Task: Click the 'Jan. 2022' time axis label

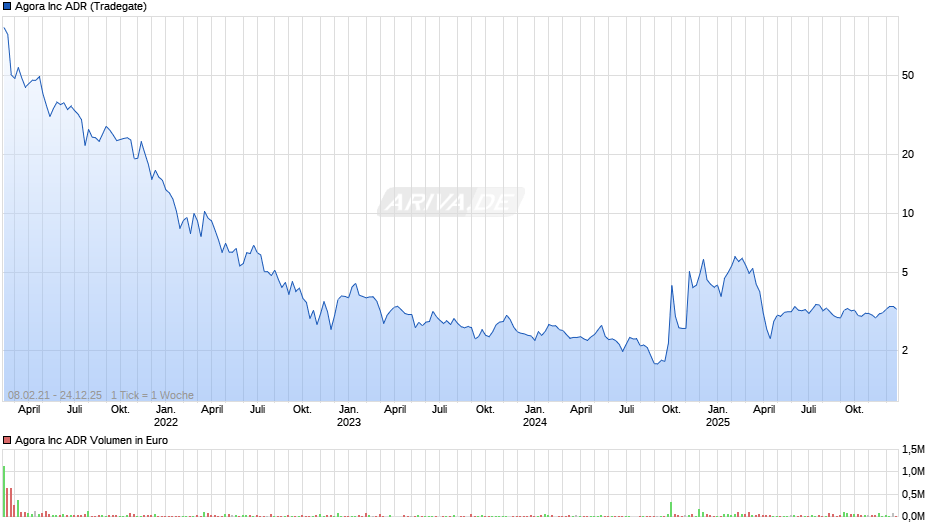Action: (166, 416)
